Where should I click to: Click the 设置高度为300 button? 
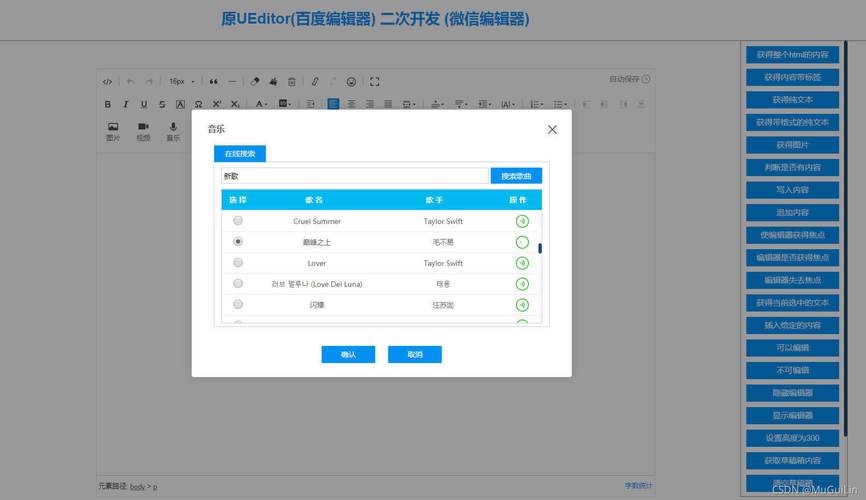coord(793,438)
